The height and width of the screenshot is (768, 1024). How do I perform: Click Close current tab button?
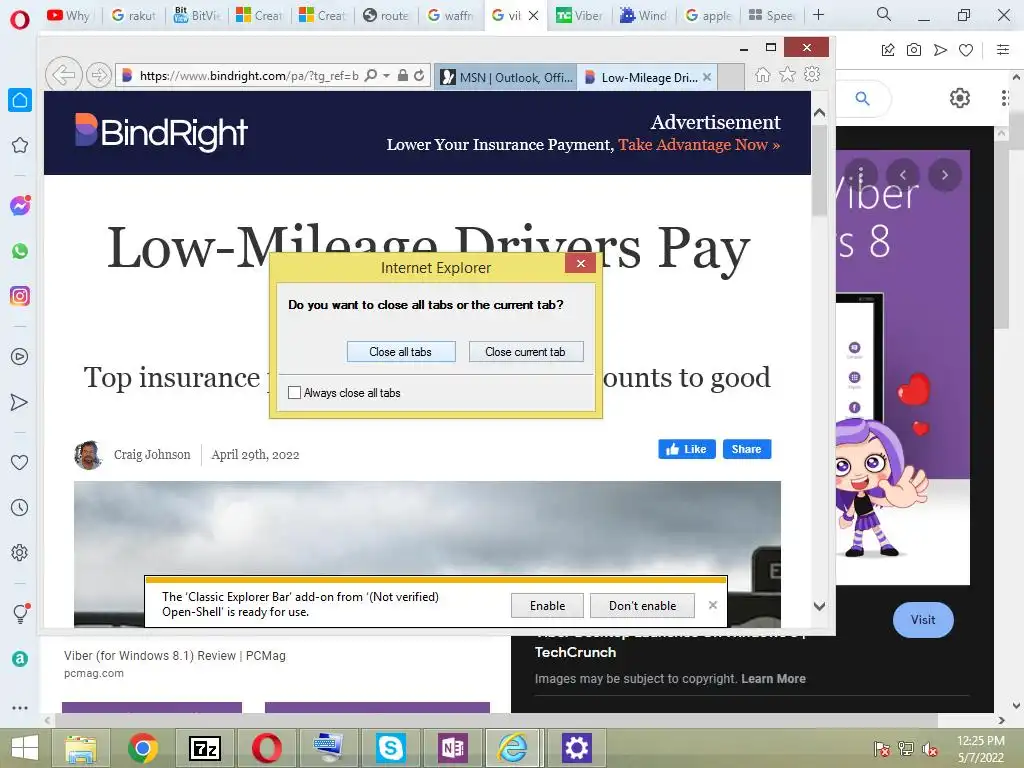(x=526, y=351)
